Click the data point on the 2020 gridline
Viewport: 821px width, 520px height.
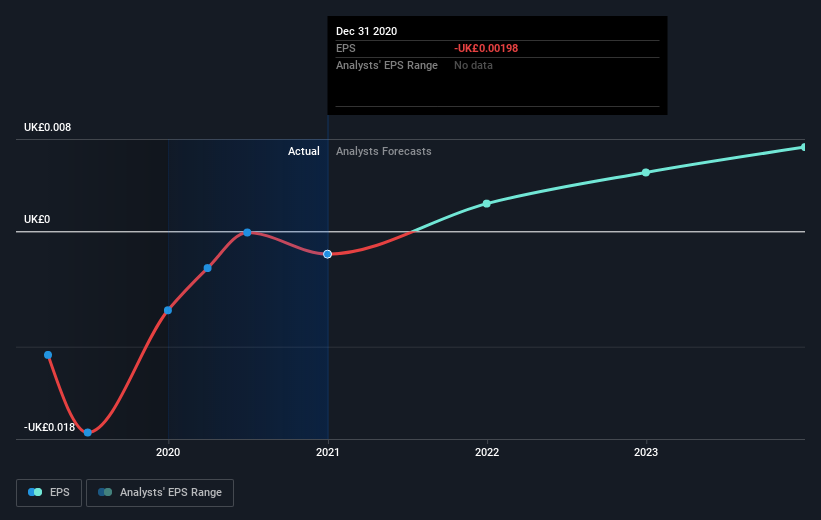168,311
